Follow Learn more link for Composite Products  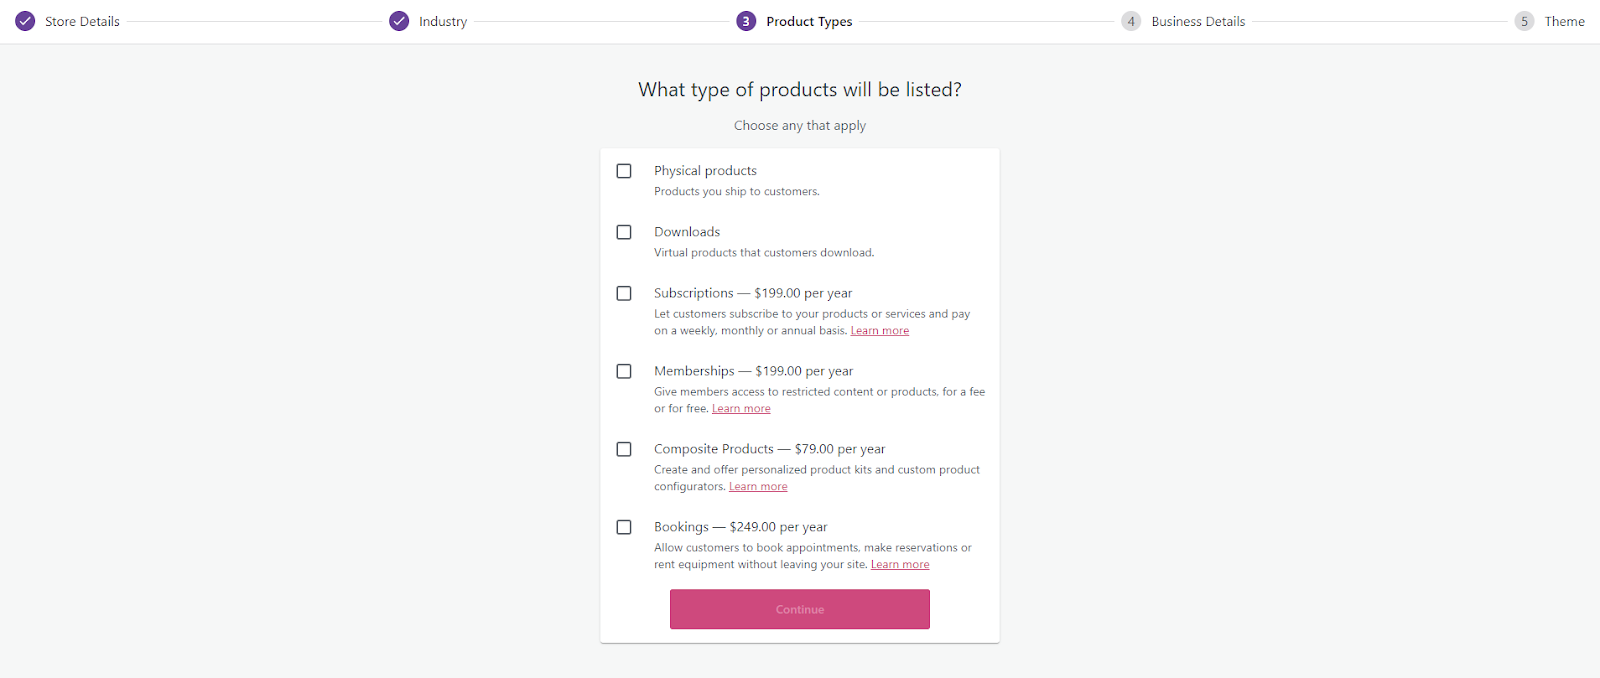tap(758, 487)
